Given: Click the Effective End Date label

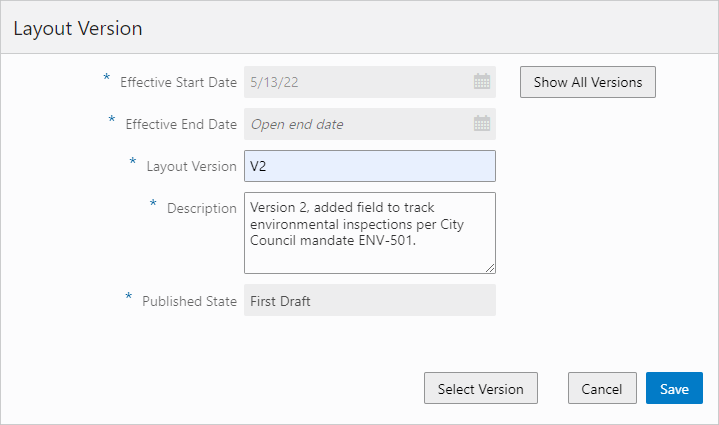Looking at the screenshot, I should [181, 124].
